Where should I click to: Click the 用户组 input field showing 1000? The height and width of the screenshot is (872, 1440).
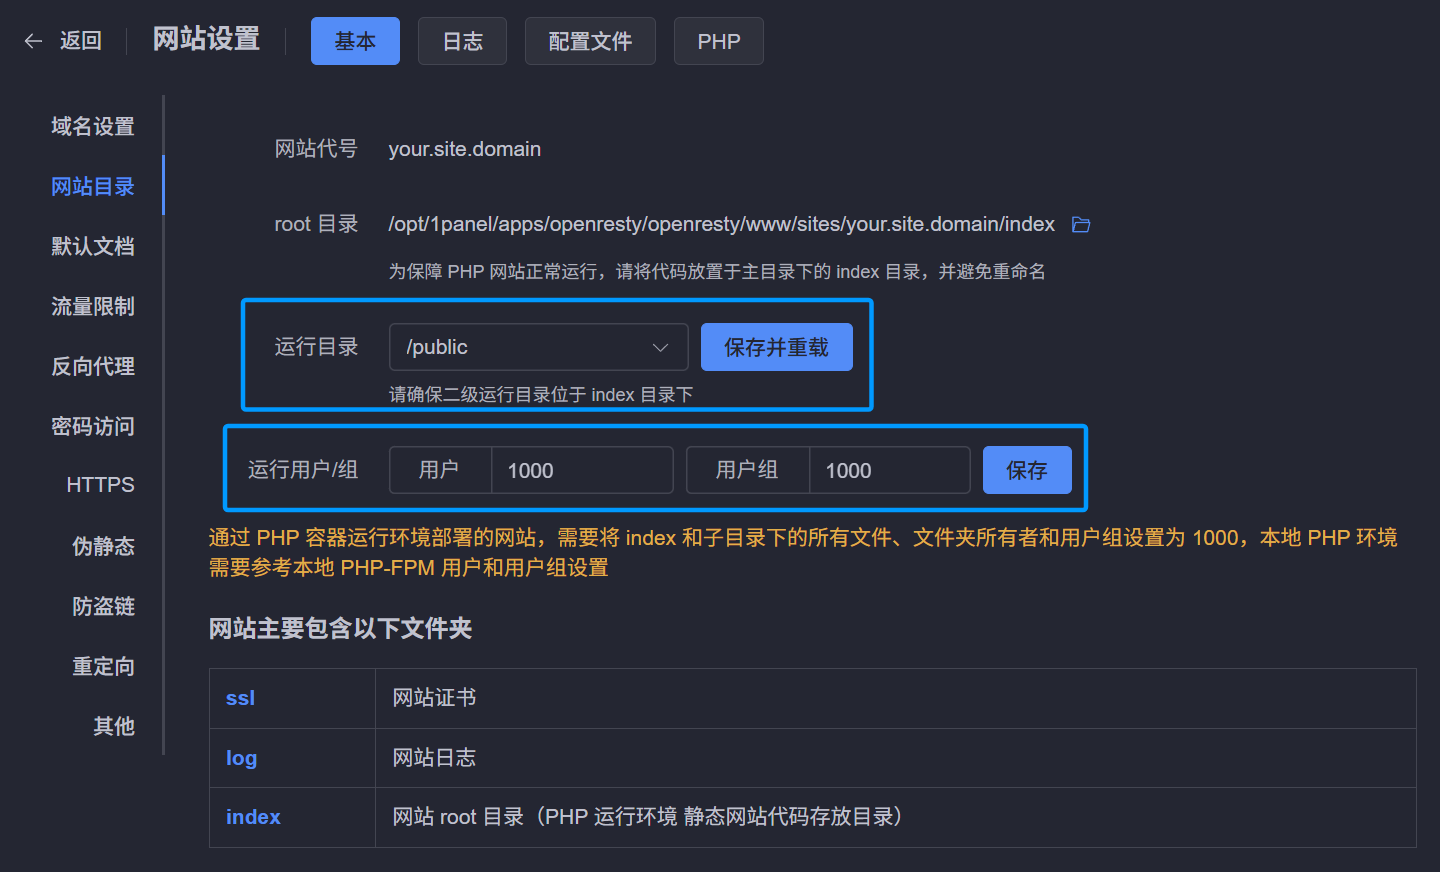(890, 469)
